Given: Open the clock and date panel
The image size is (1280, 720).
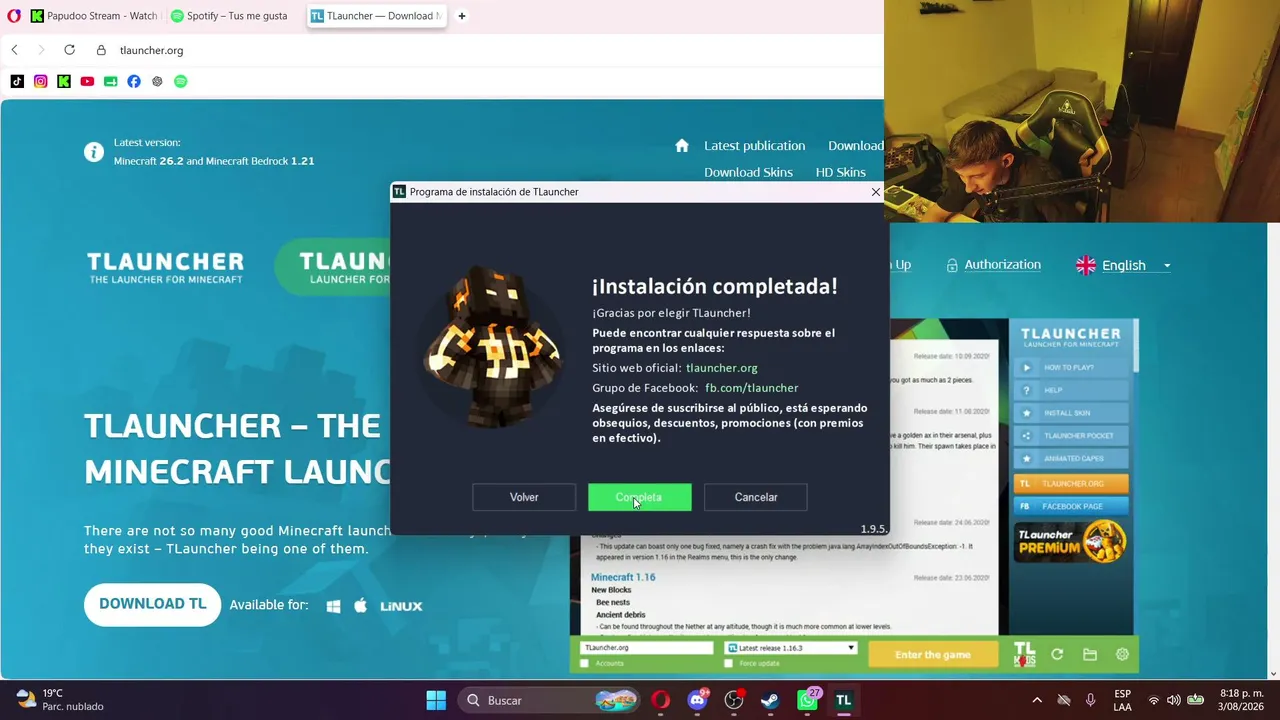Looking at the screenshot, I should 1242,700.
